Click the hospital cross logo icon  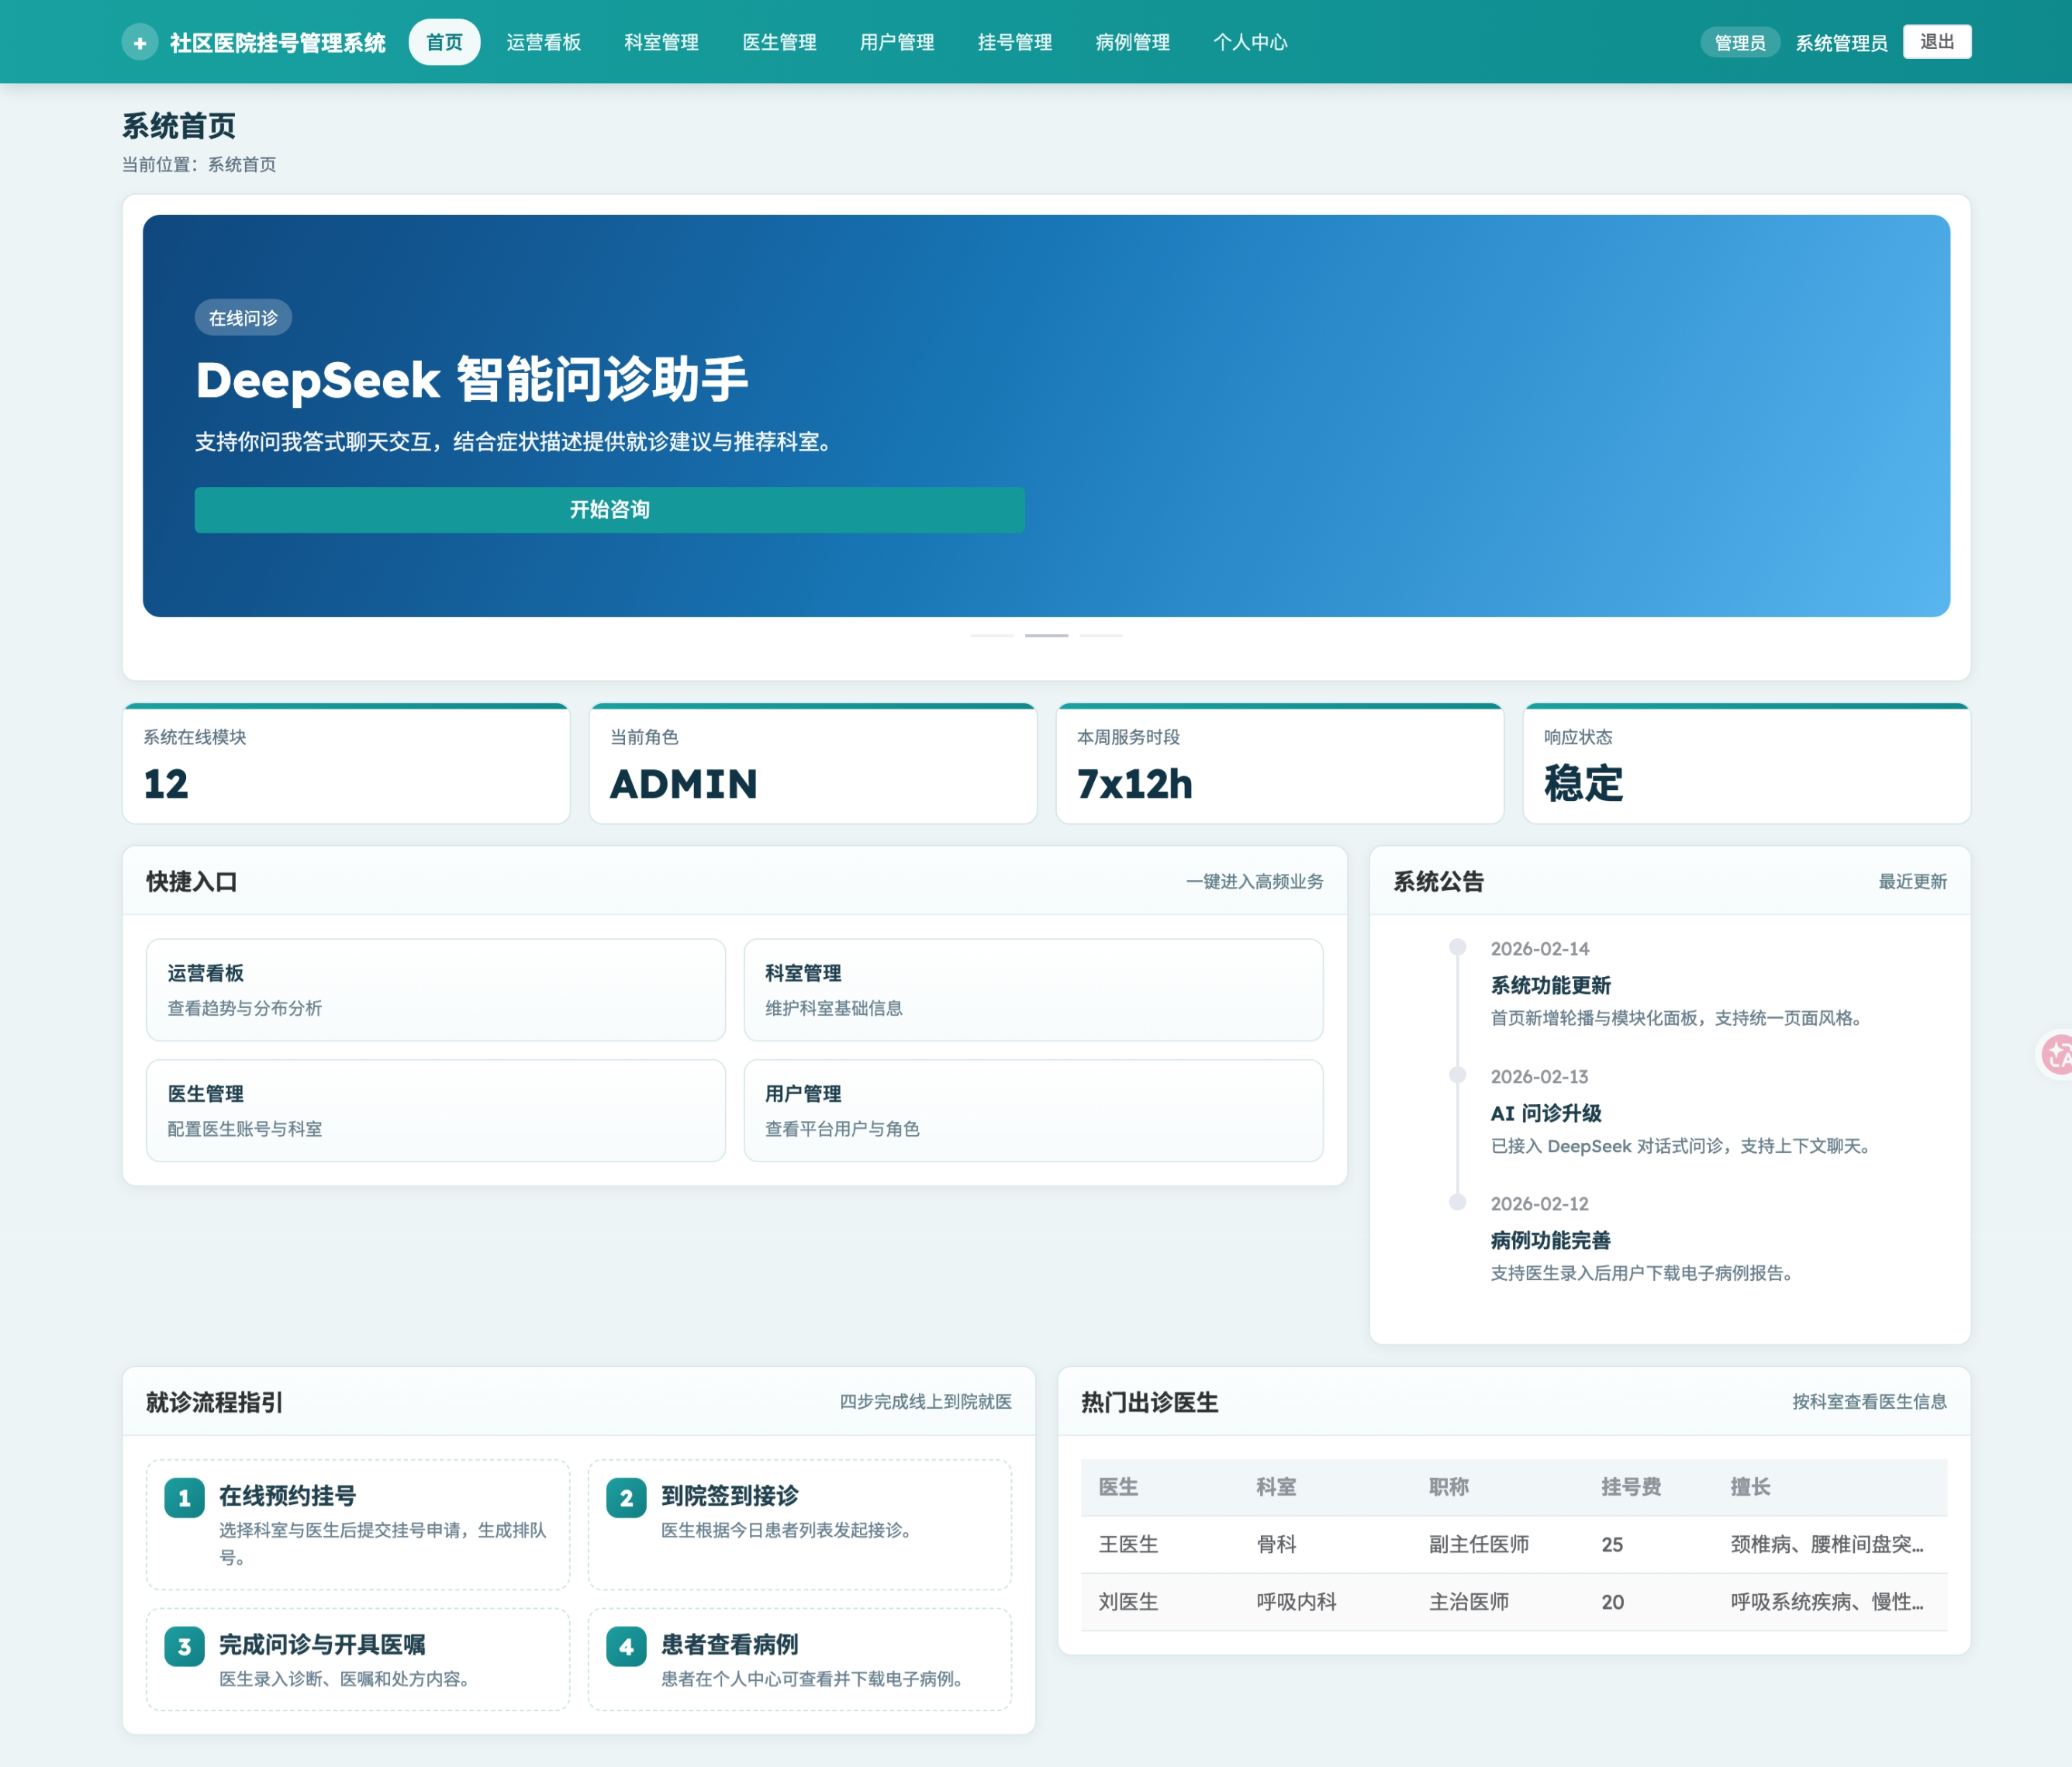(x=140, y=42)
